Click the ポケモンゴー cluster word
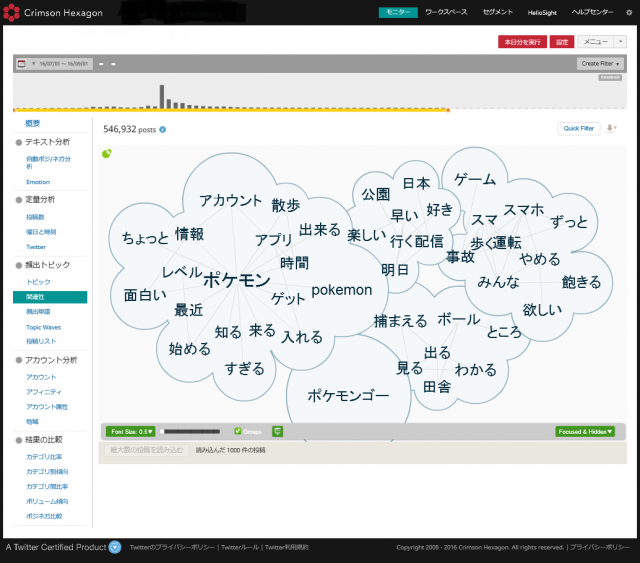 pyautogui.click(x=348, y=396)
